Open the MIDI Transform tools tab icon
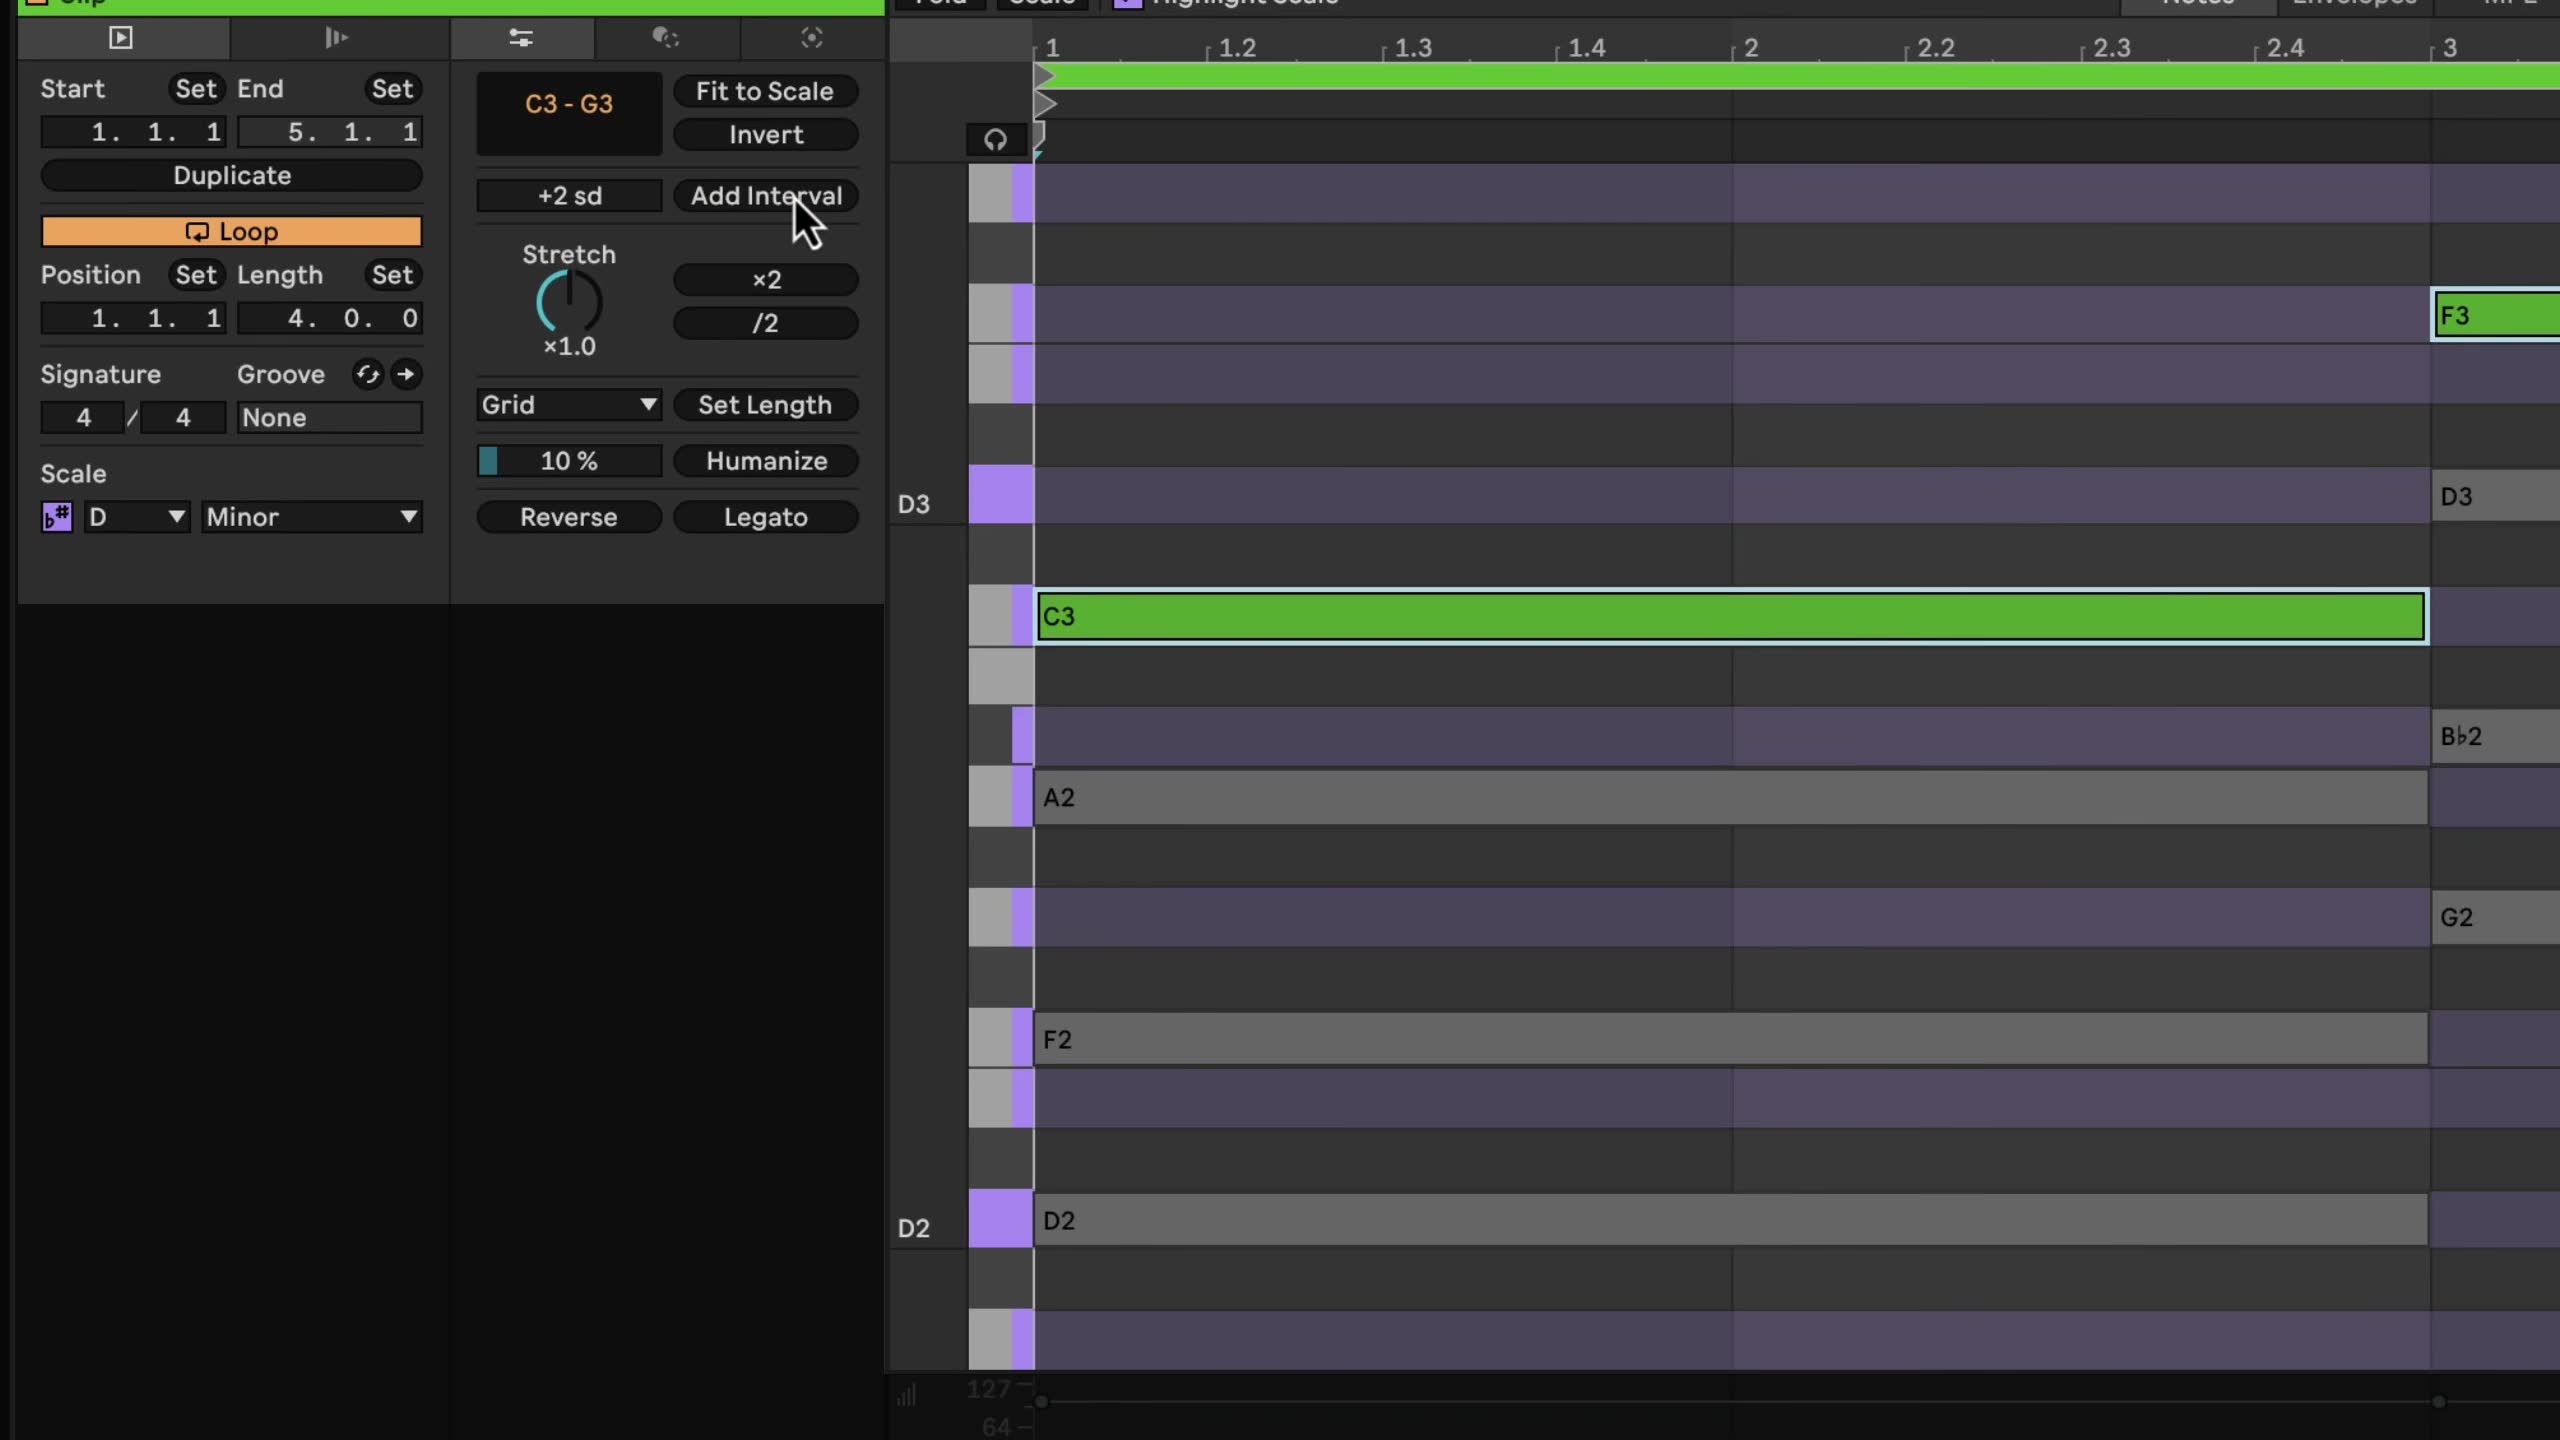 [665, 38]
